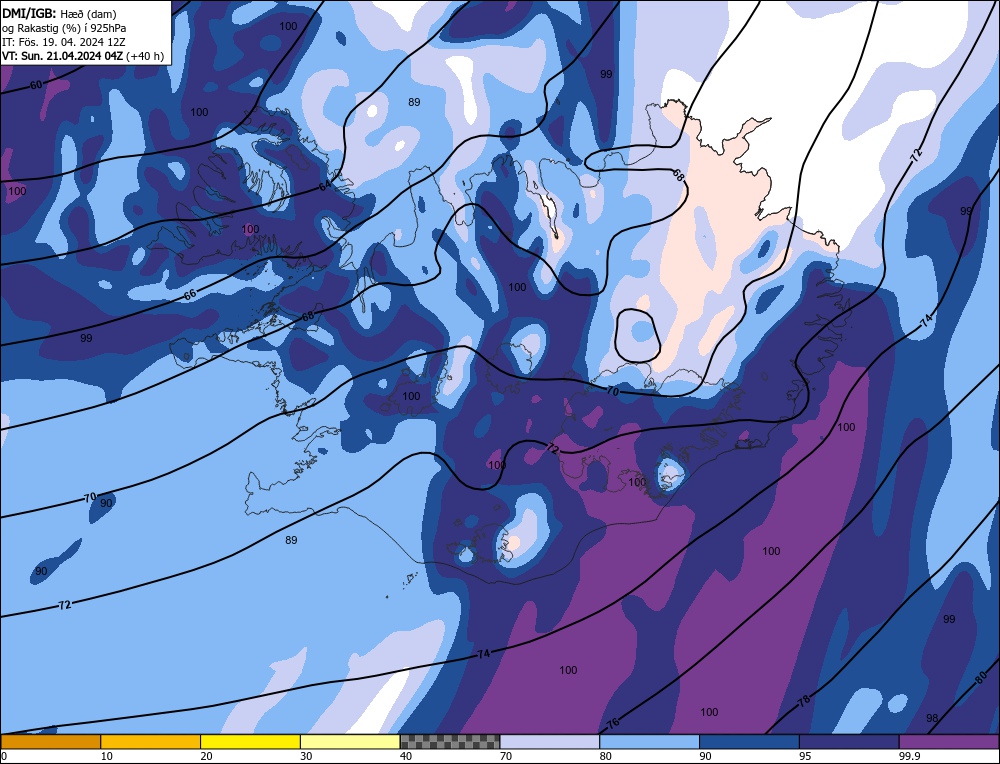Click the 'VT: Sun. 21.04.2024 04Z (+40 h)' line
The width and height of the screenshot is (1000, 764).
coord(82,56)
